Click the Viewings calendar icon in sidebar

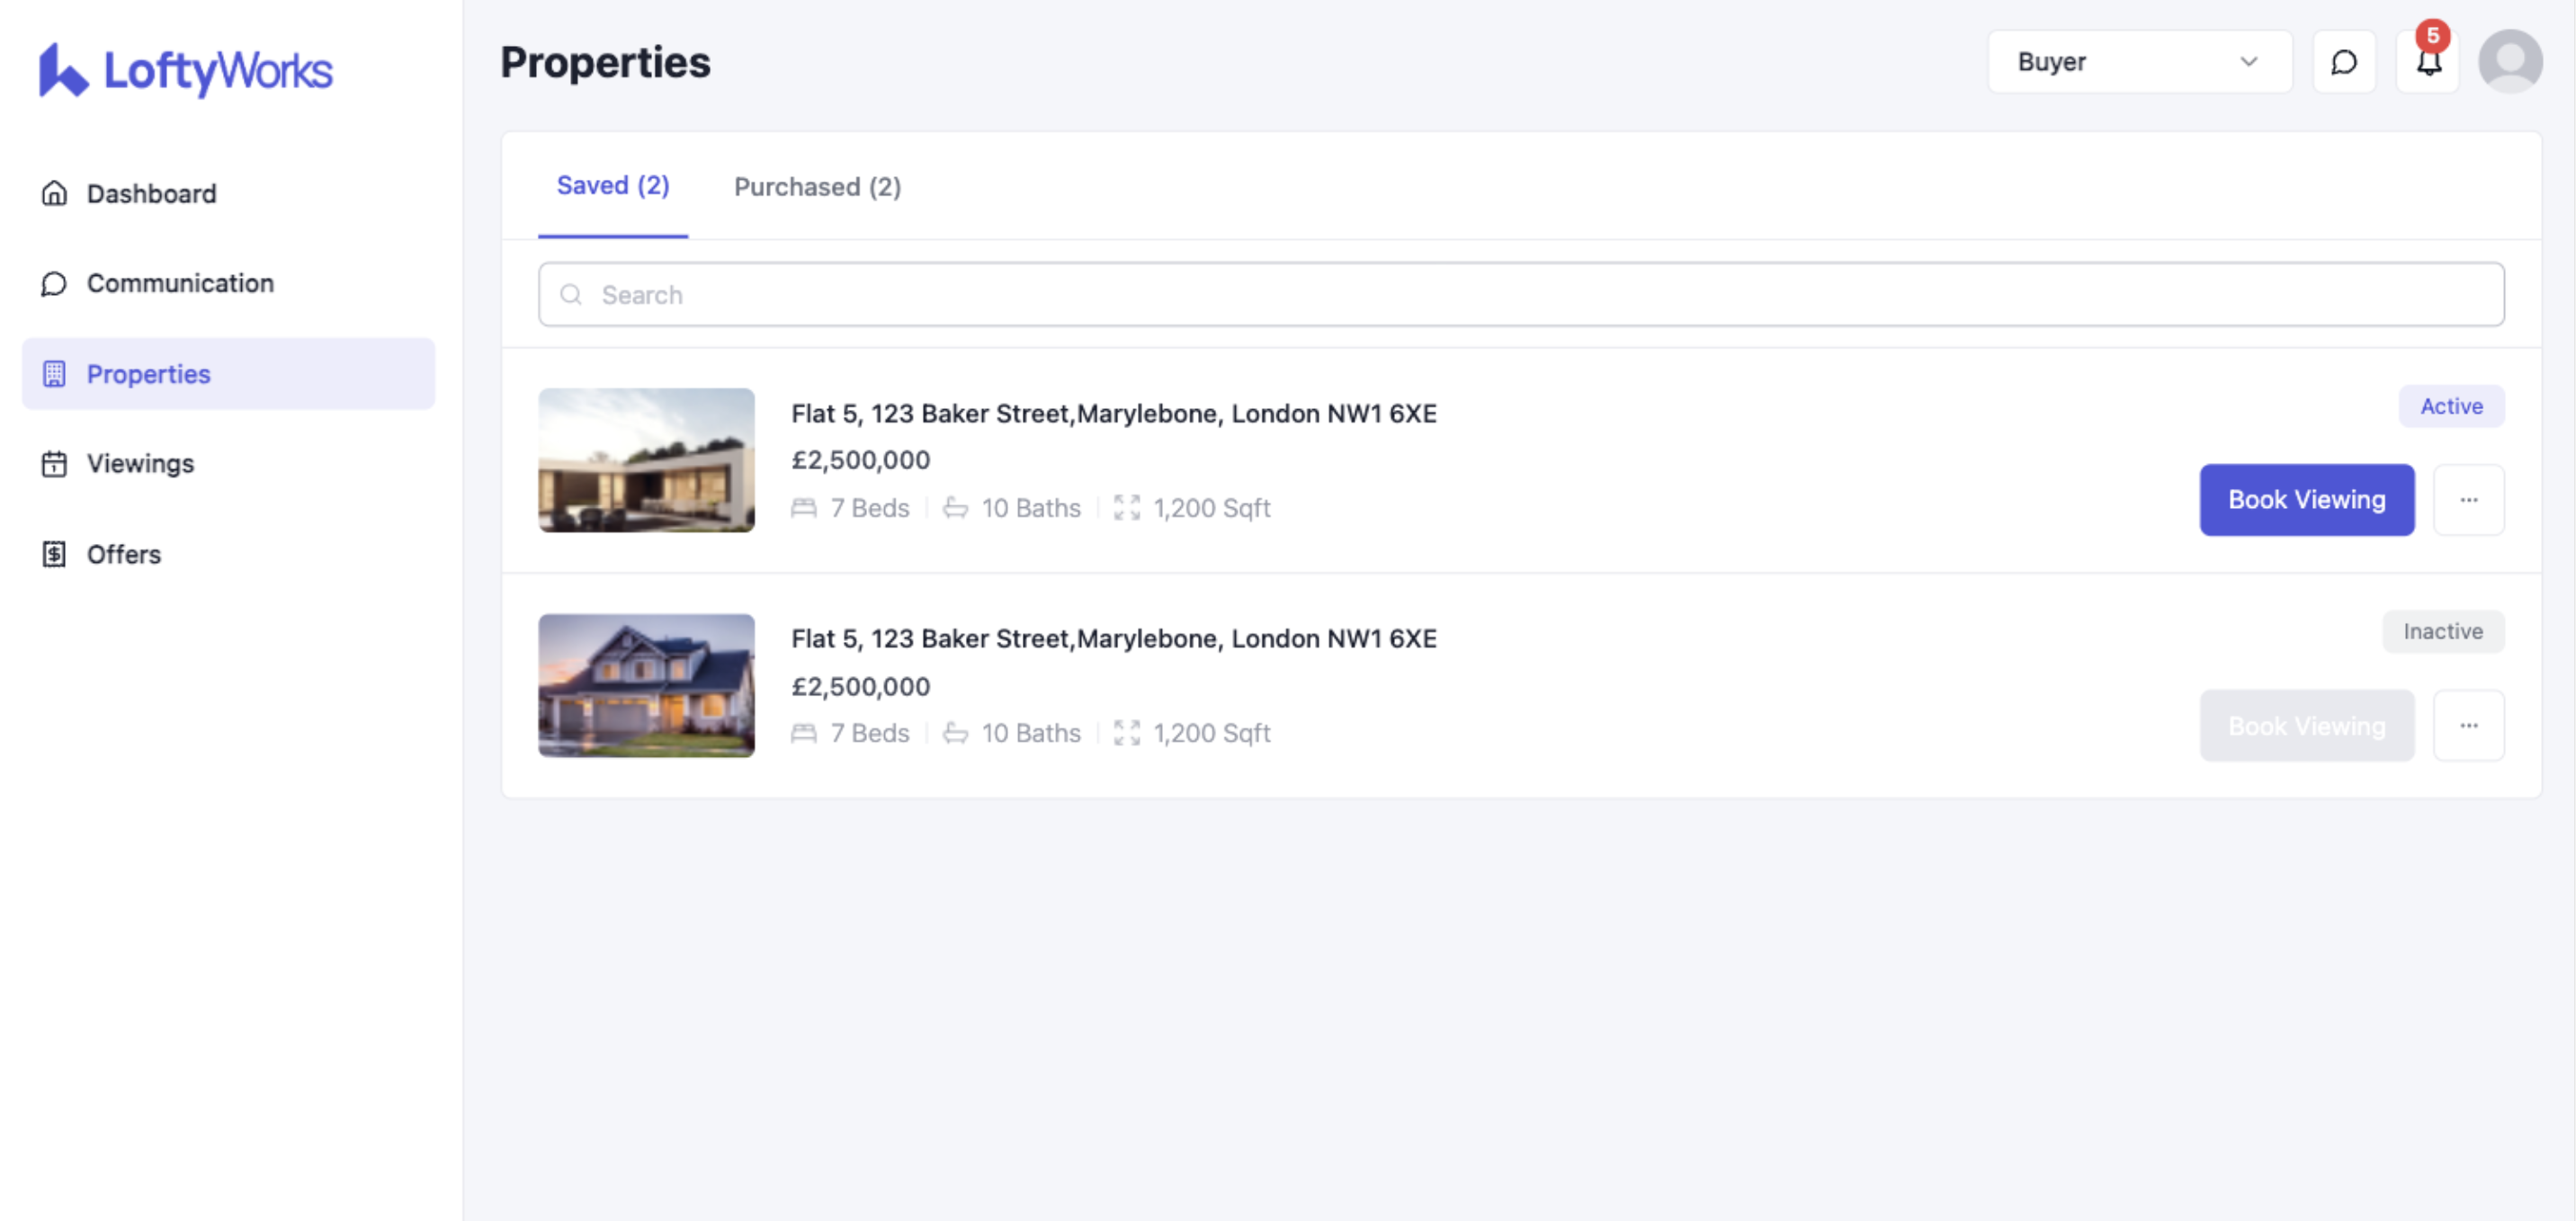click(54, 464)
